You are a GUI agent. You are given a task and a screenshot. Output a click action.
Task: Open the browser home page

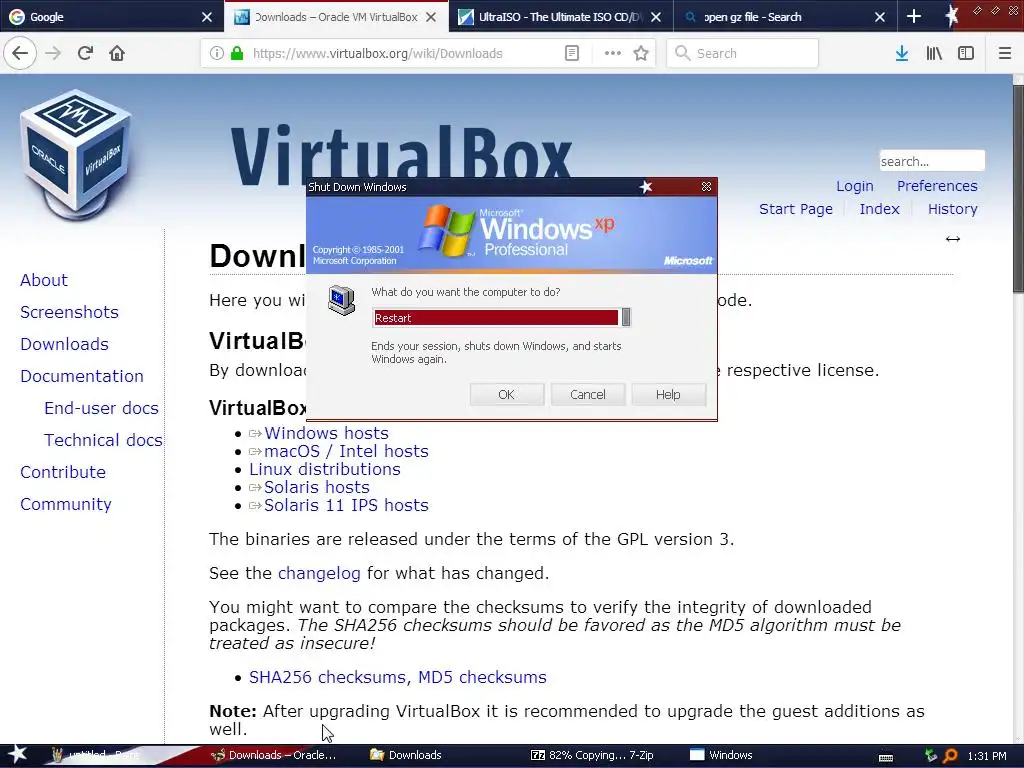pyautogui.click(x=117, y=53)
